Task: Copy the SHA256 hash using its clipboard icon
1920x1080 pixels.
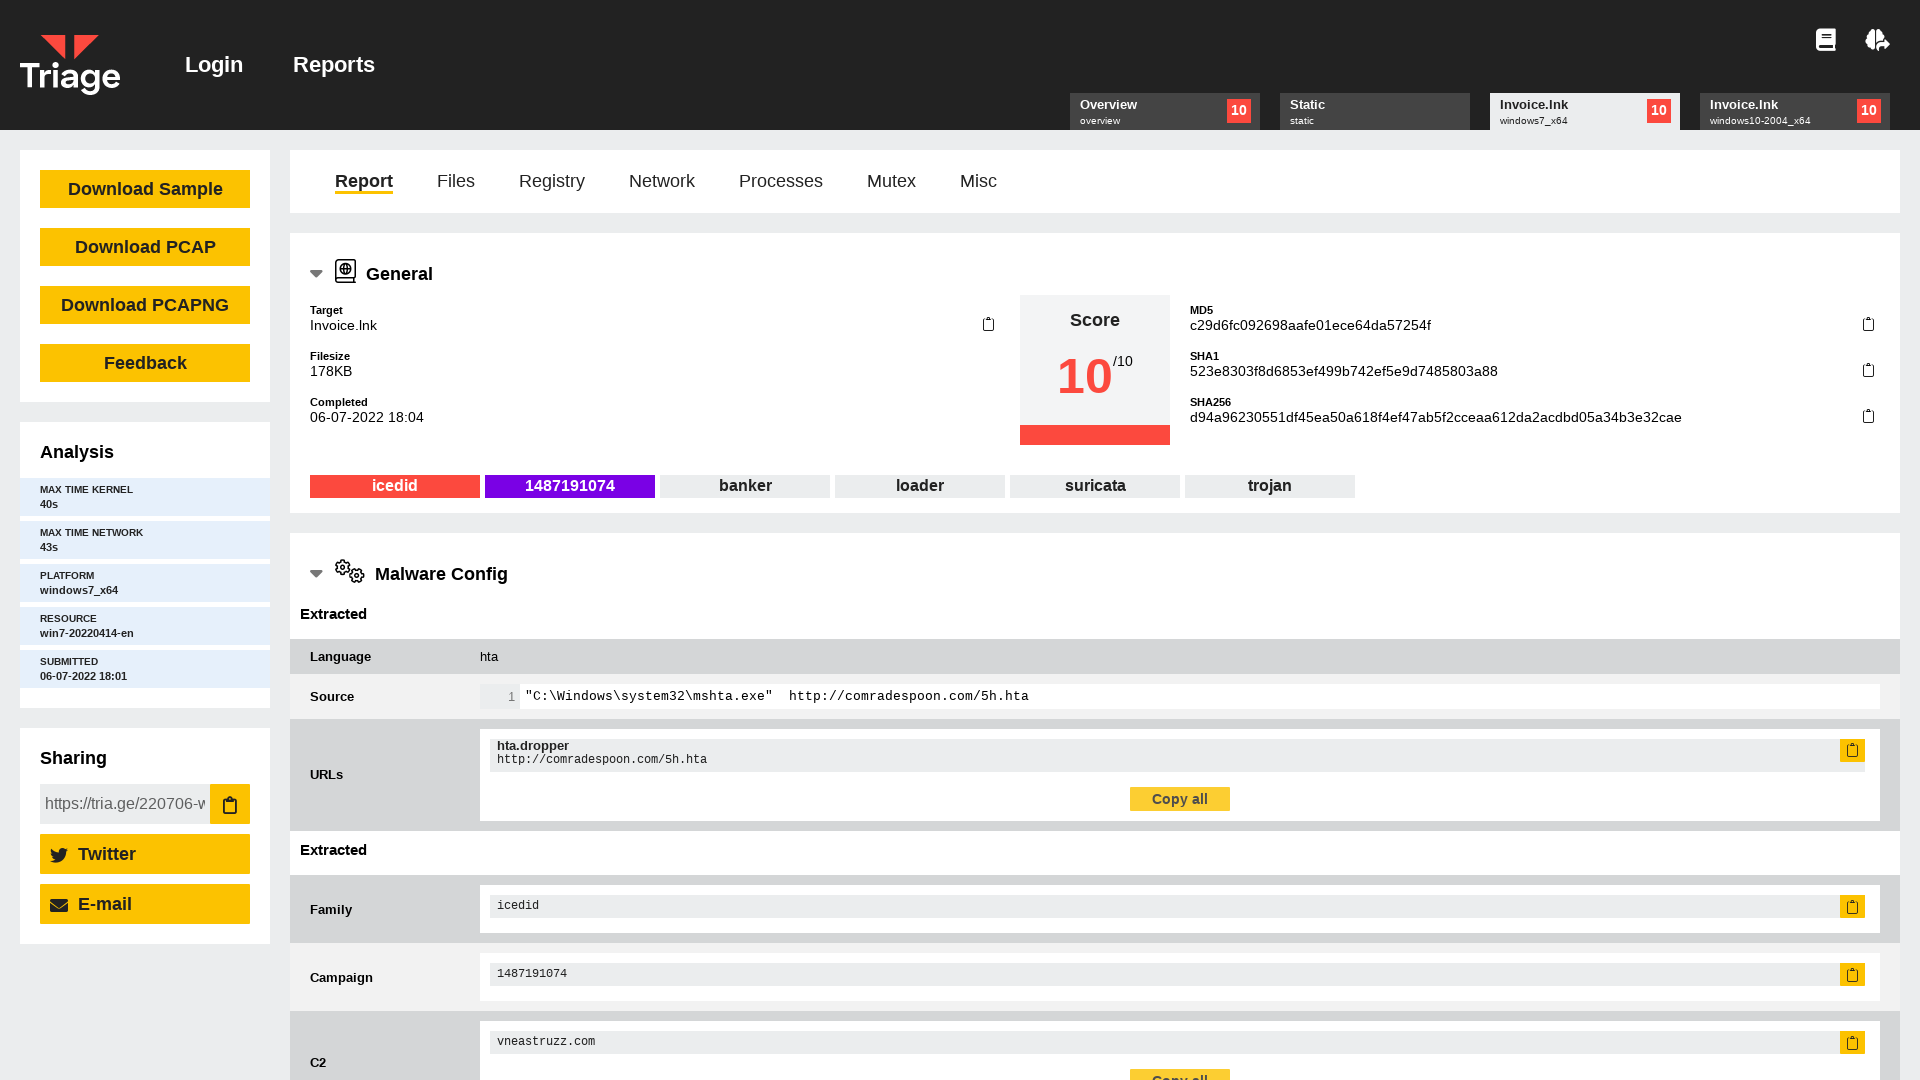Action: coord(1869,416)
